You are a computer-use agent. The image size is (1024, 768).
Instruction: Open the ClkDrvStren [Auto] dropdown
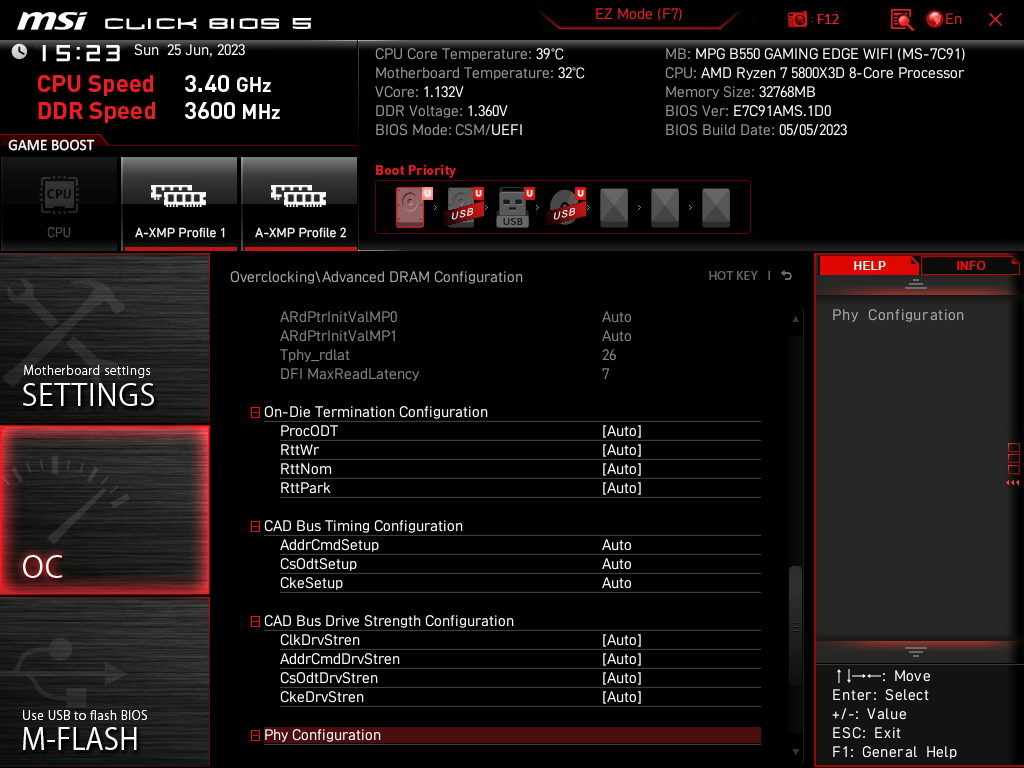(x=622, y=640)
